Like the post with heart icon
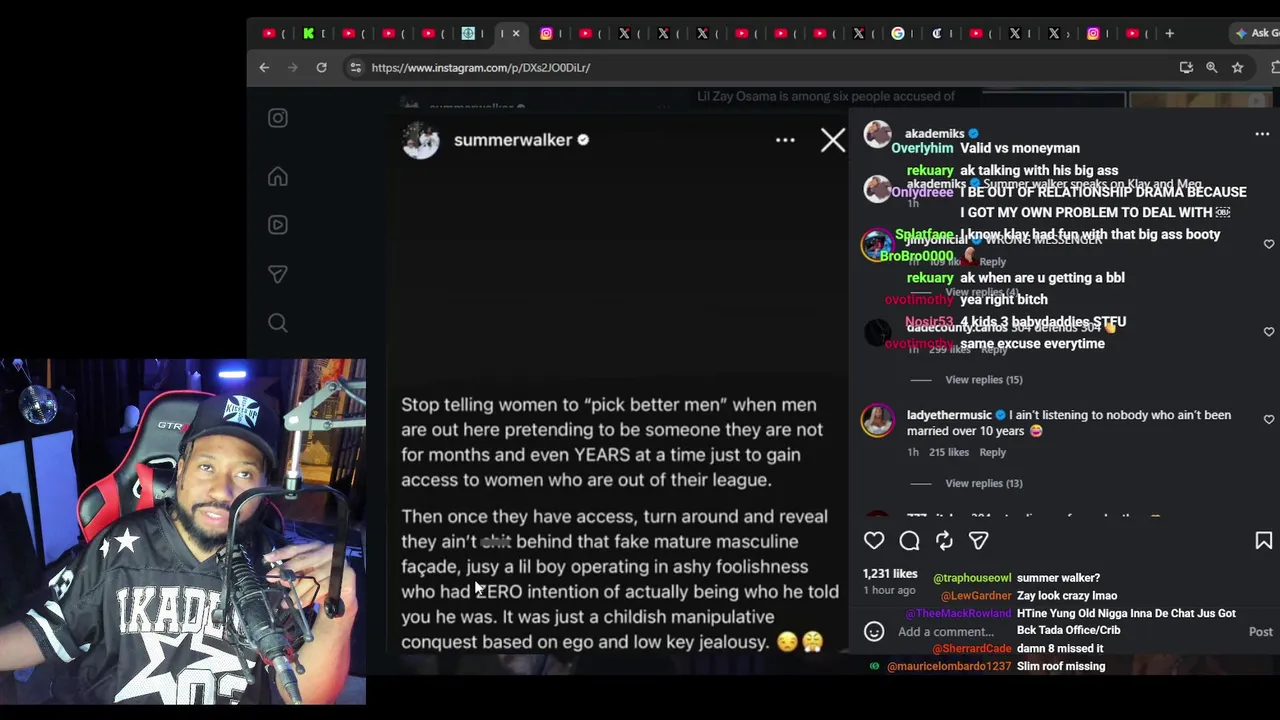The image size is (1280, 720). [x=874, y=540]
